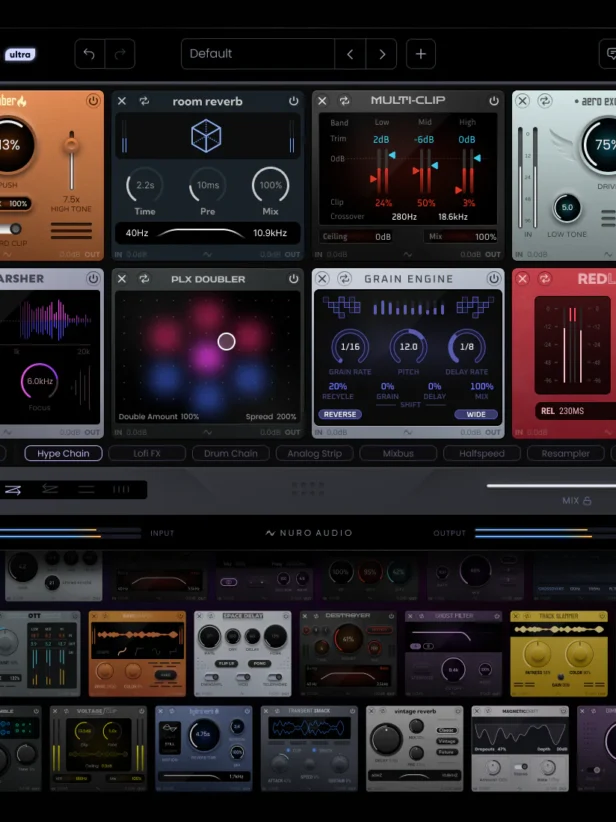The width and height of the screenshot is (616, 822).
Task: Expand the orange module bottom arrow
Action: (7, 255)
